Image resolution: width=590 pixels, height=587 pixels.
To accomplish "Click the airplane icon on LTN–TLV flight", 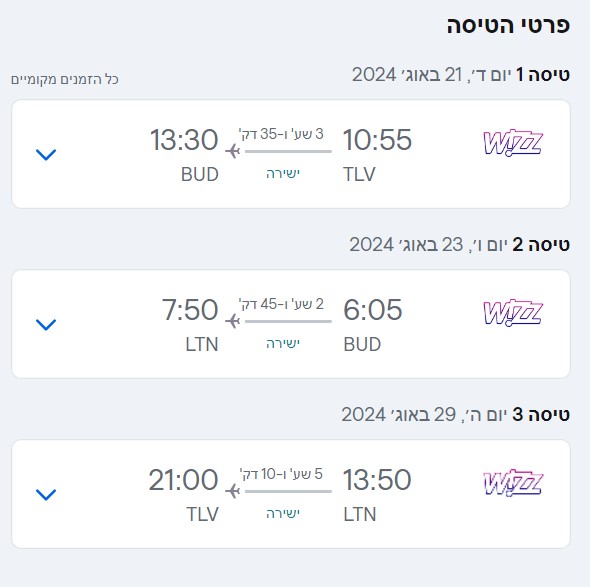I will pyautogui.click(x=233, y=491).
